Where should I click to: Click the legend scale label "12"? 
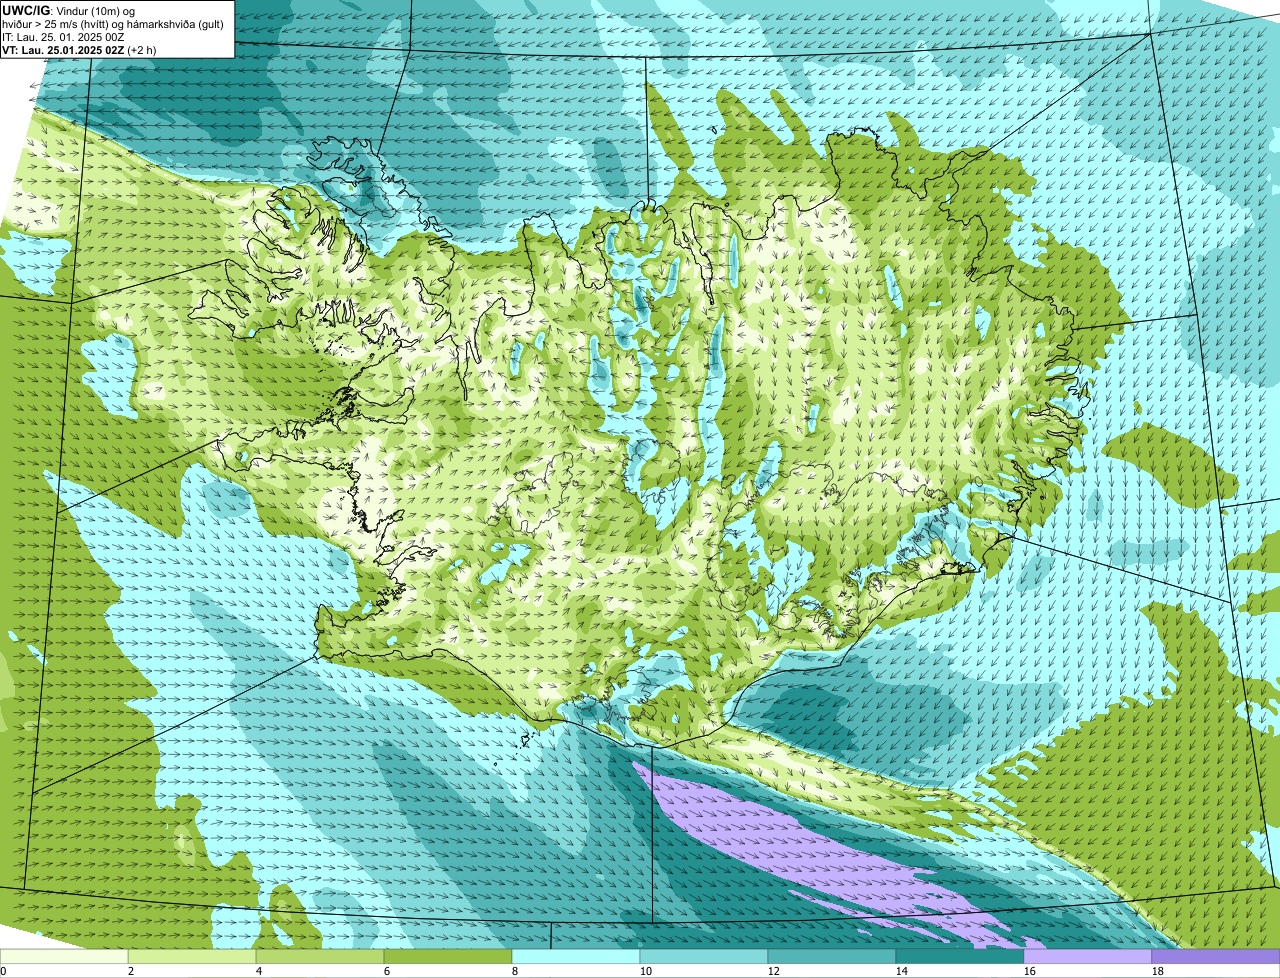(774, 971)
